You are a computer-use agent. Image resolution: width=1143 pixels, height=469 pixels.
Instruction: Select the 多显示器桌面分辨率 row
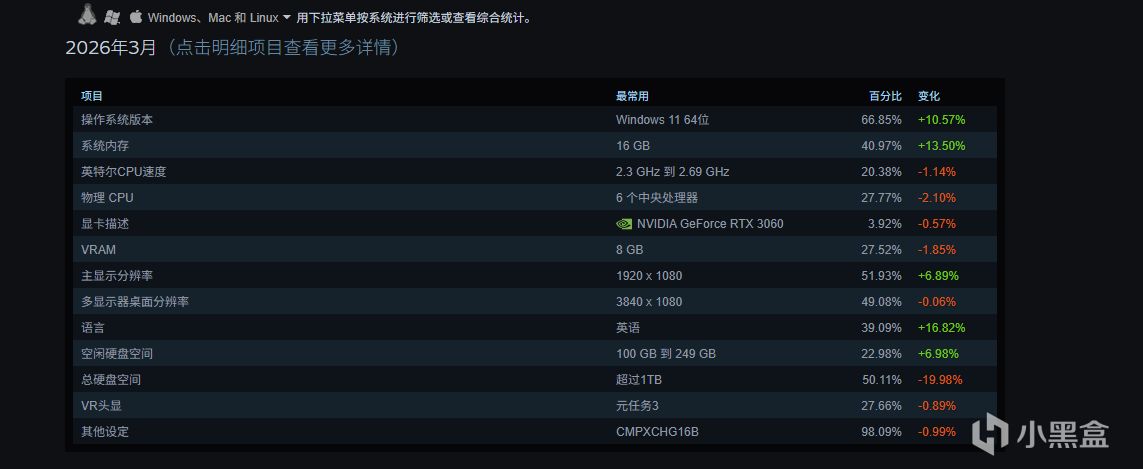coord(135,302)
